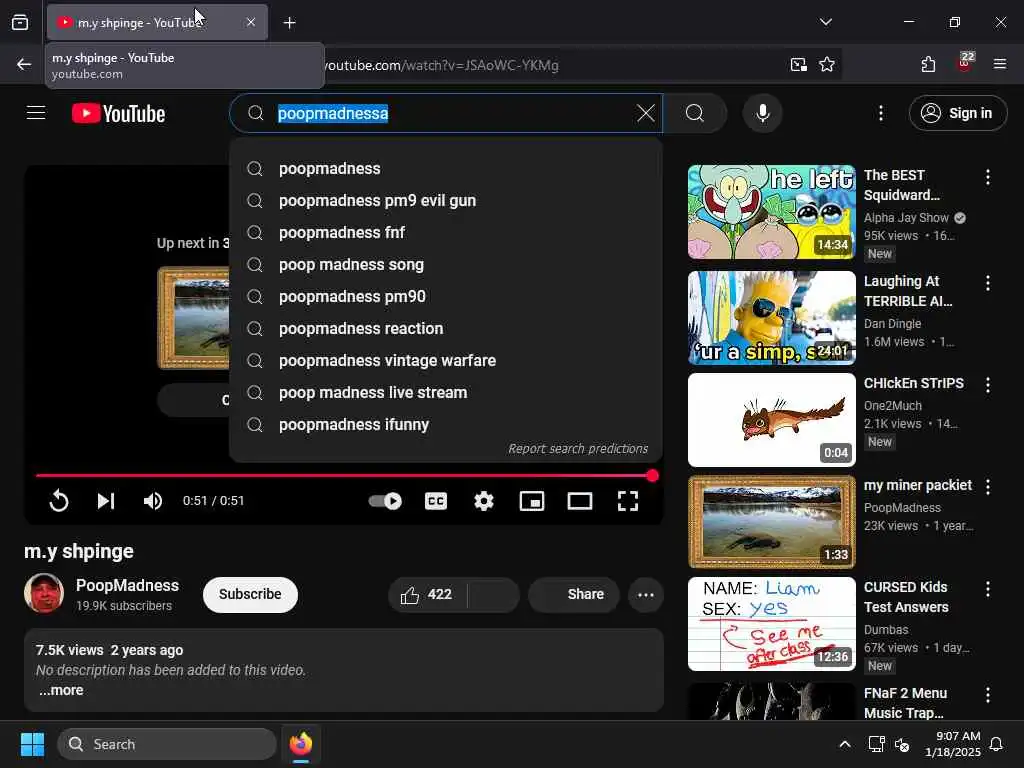1024x768 pixels.
Task: Open the notifications bell in taskbar
Action: click(x=997, y=744)
